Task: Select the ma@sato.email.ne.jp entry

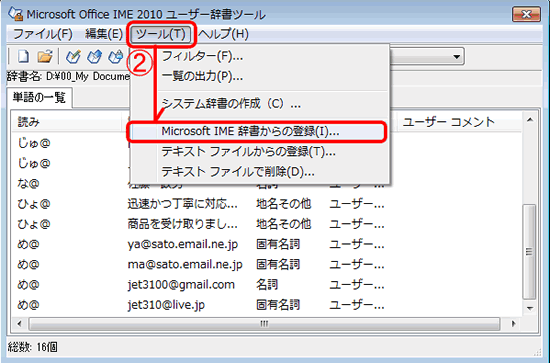Action: click(185, 264)
